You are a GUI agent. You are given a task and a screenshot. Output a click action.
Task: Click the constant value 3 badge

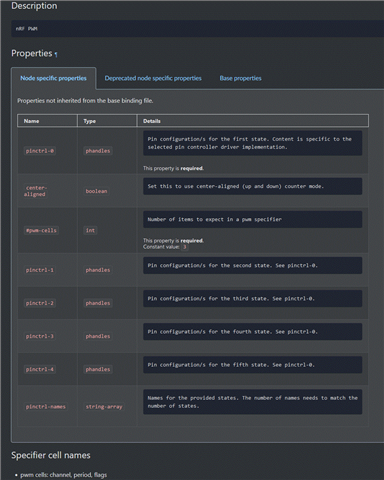pos(184,247)
